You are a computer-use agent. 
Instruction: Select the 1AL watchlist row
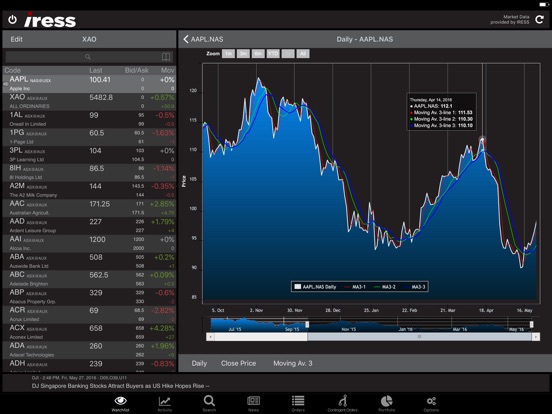coord(89,119)
